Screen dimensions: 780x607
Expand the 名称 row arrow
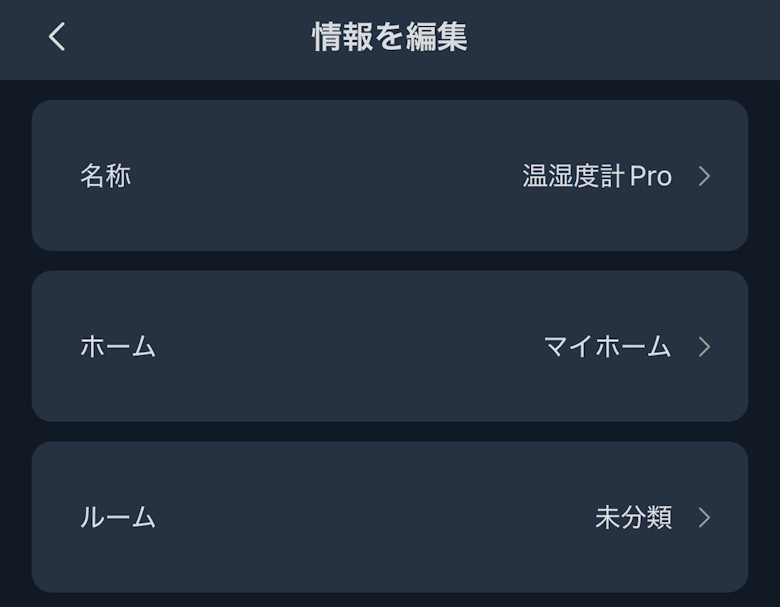[704, 176]
